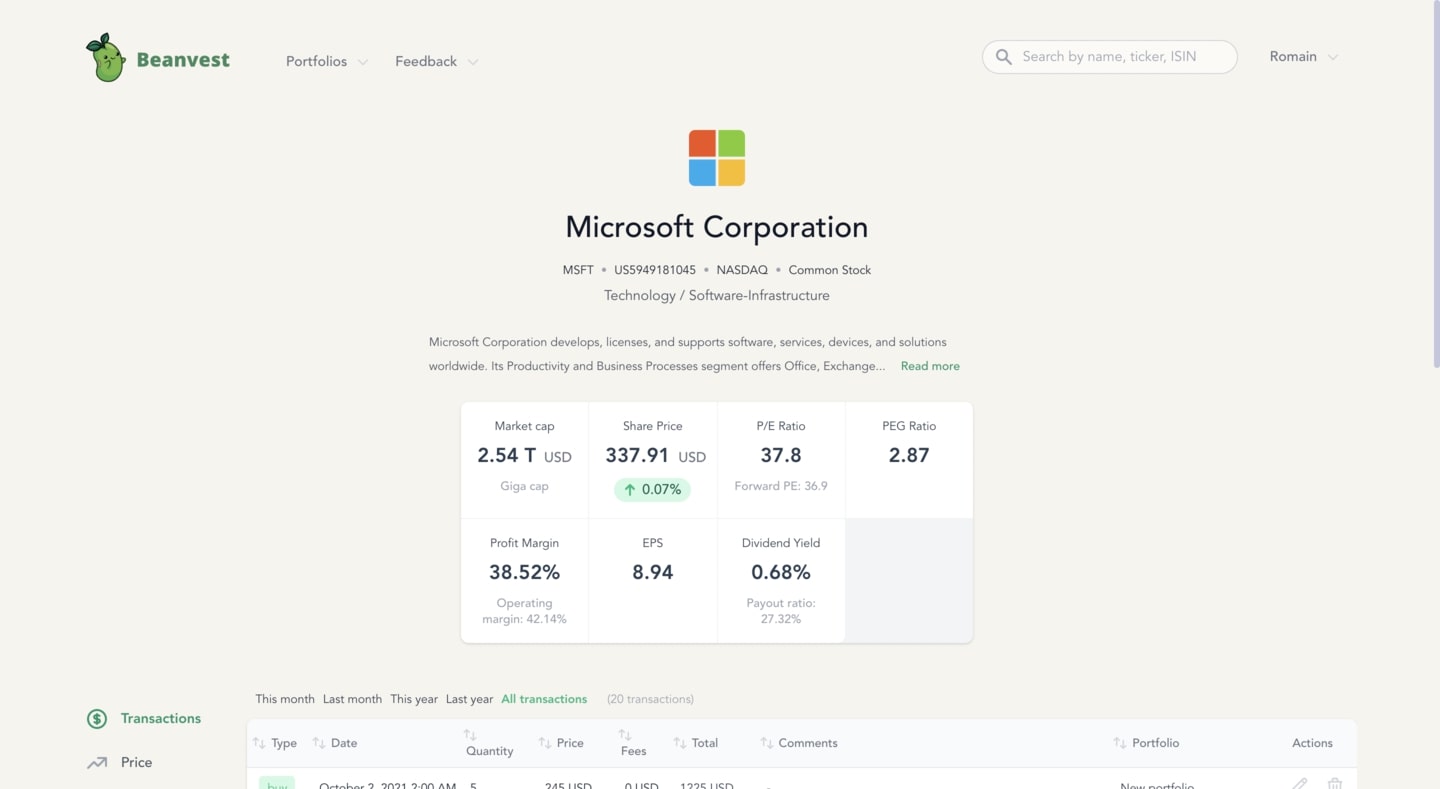The image size is (1440, 789).
Task: Click the Payout ratio: 27.32% text
Action: pos(781,611)
